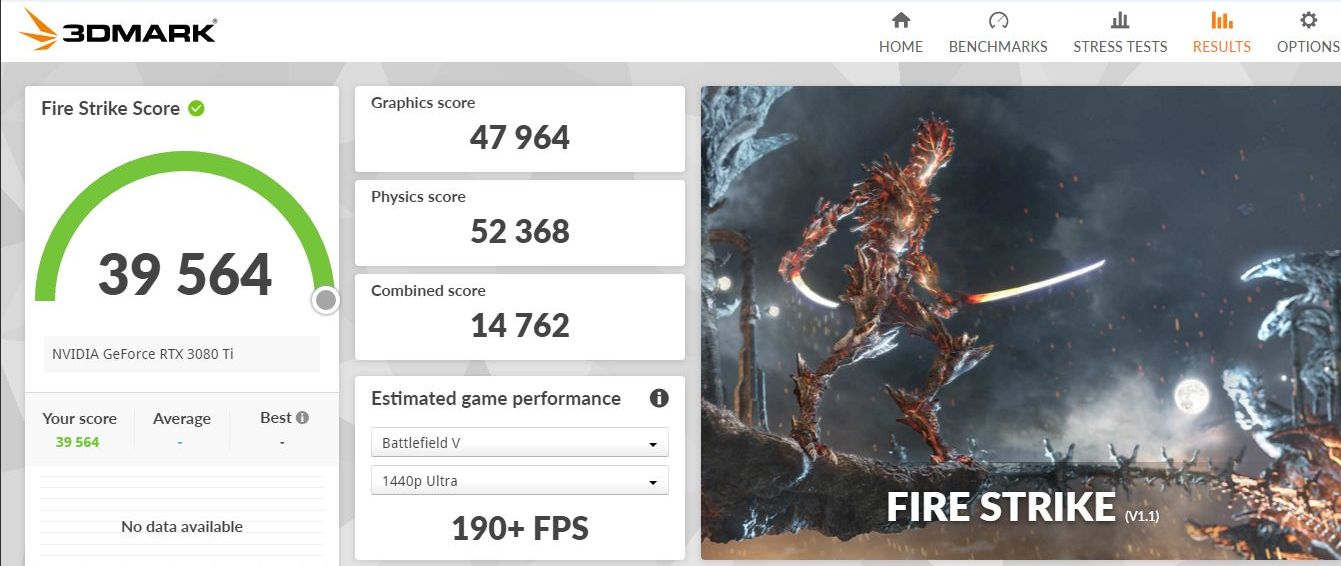Click the Physics score label
The height and width of the screenshot is (566, 1341).
click(x=418, y=197)
